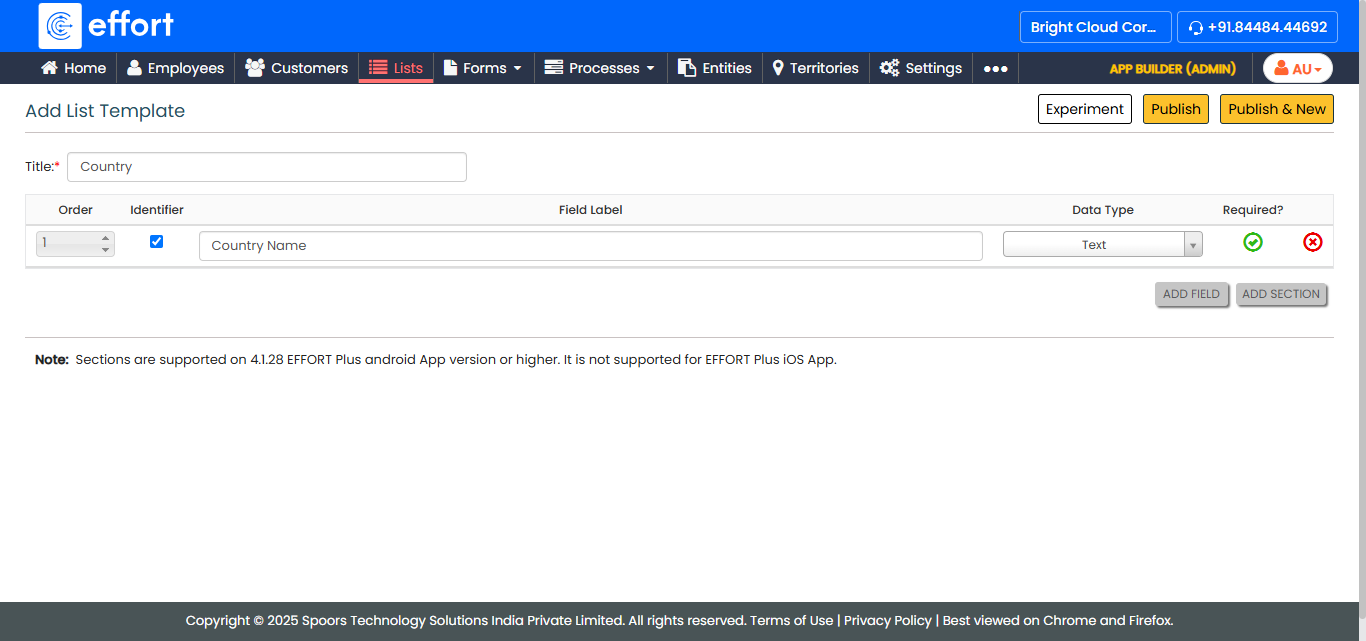Open Territories via map pin icon

coord(778,68)
